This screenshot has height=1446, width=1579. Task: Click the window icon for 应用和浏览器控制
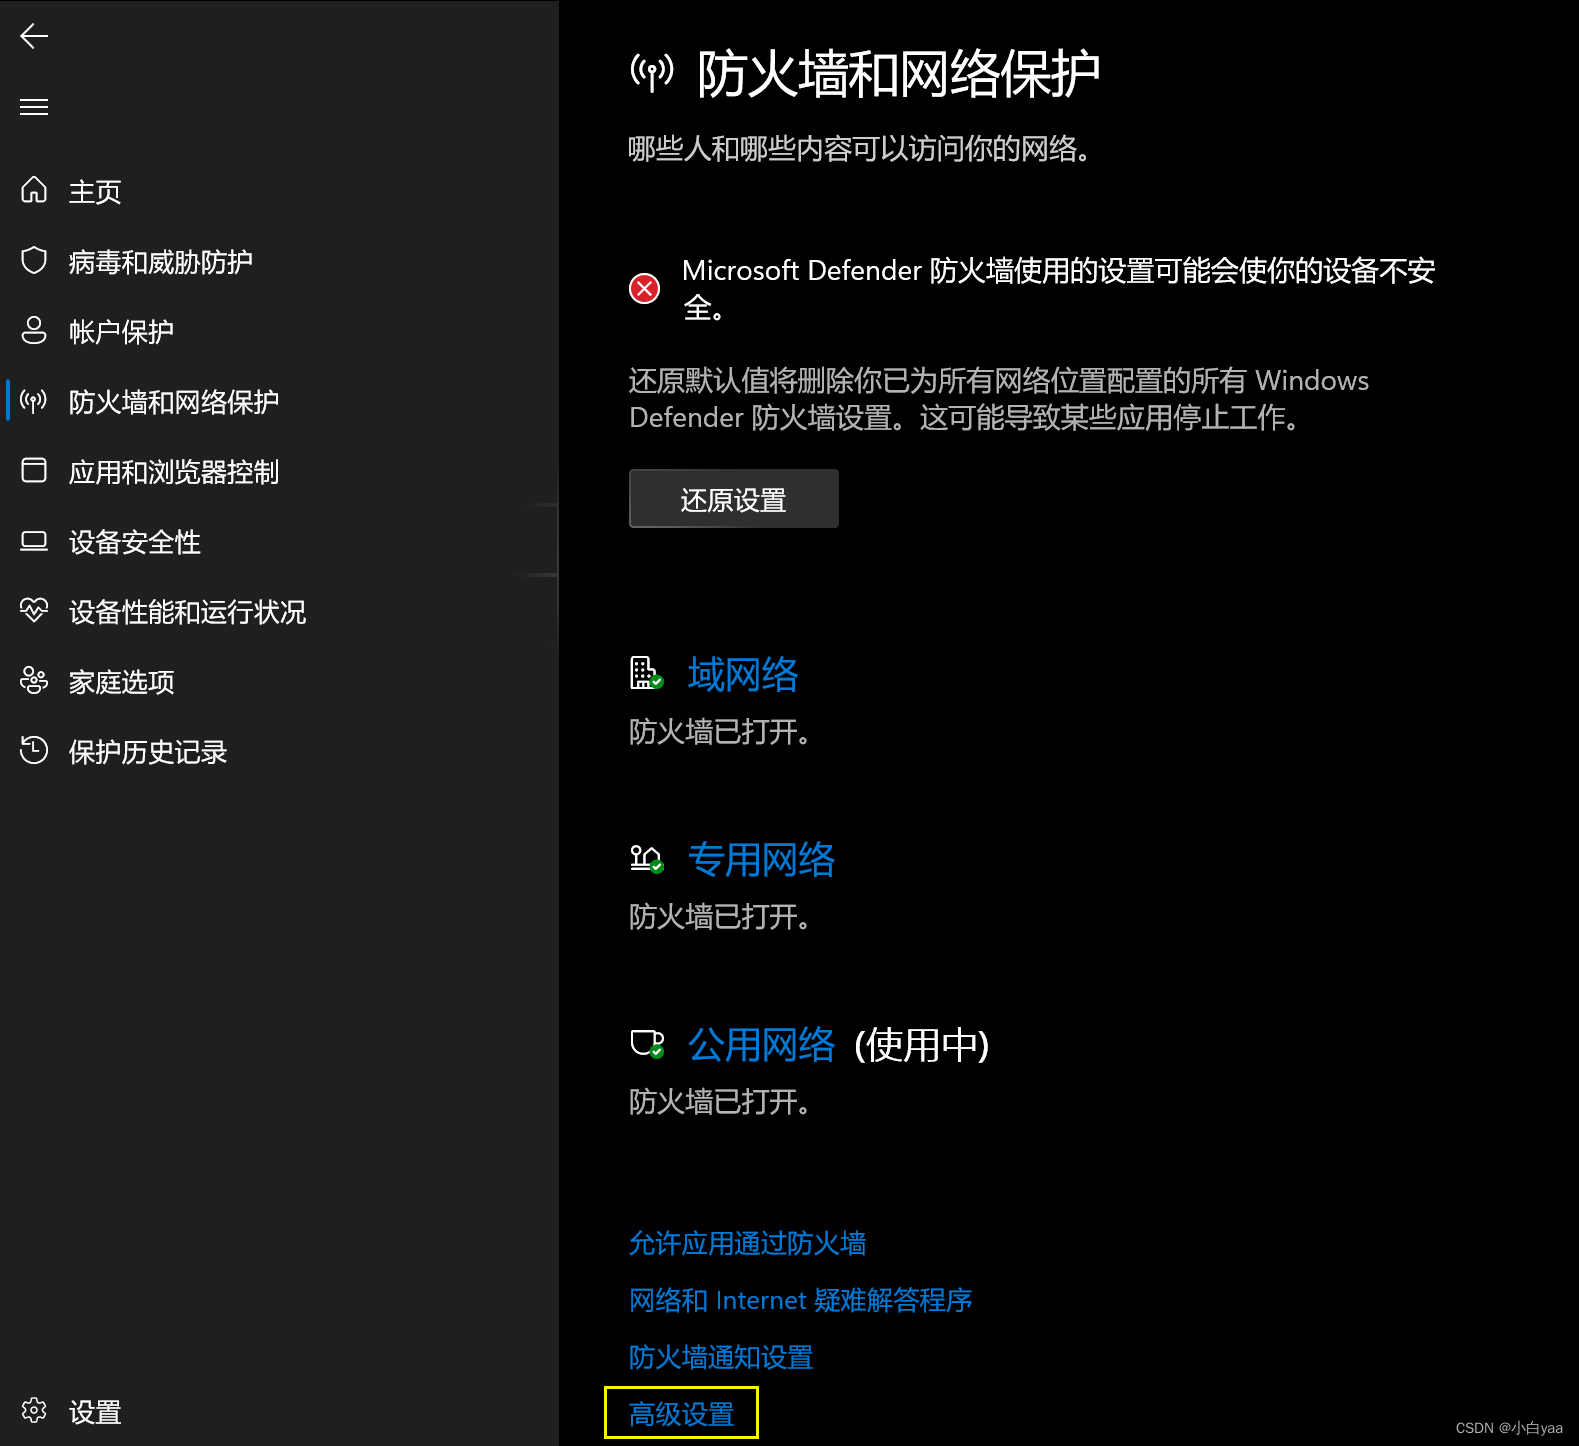click(34, 471)
